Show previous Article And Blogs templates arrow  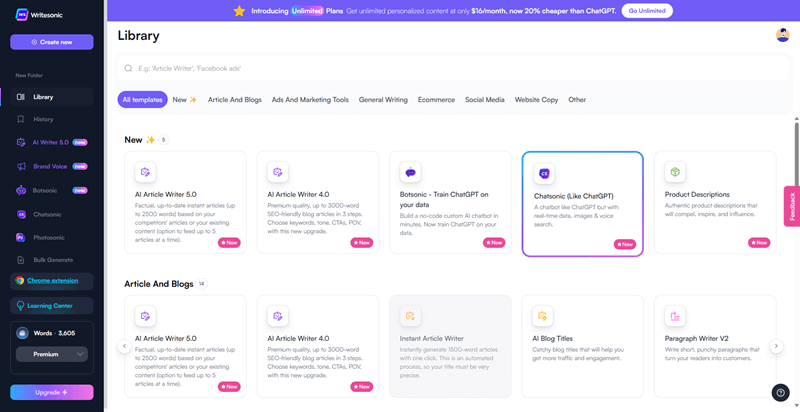[124, 346]
